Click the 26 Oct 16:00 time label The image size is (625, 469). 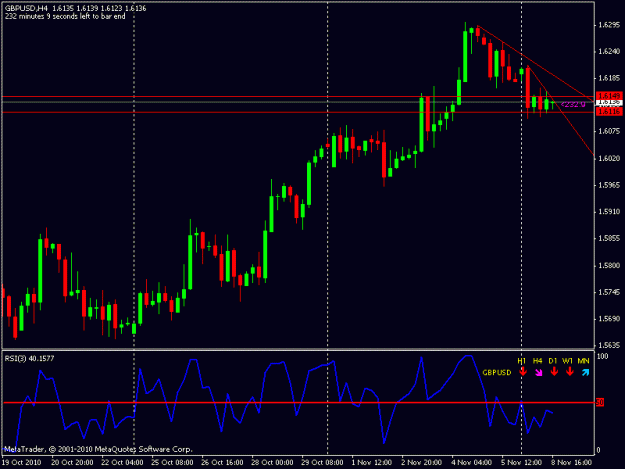(222, 462)
